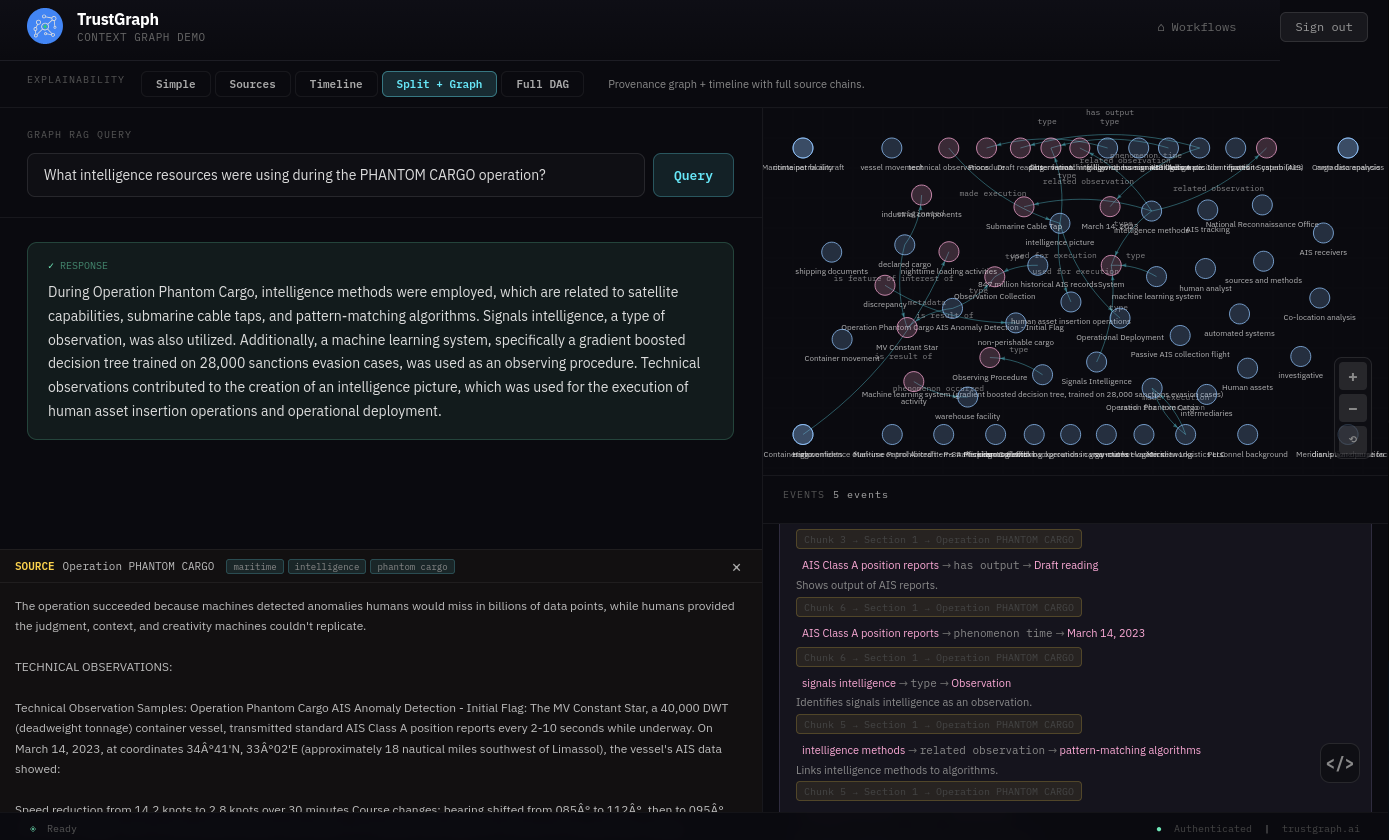Select the Split + Graph tab
The height and width of the screenshot is (840, 1389).
439,84
